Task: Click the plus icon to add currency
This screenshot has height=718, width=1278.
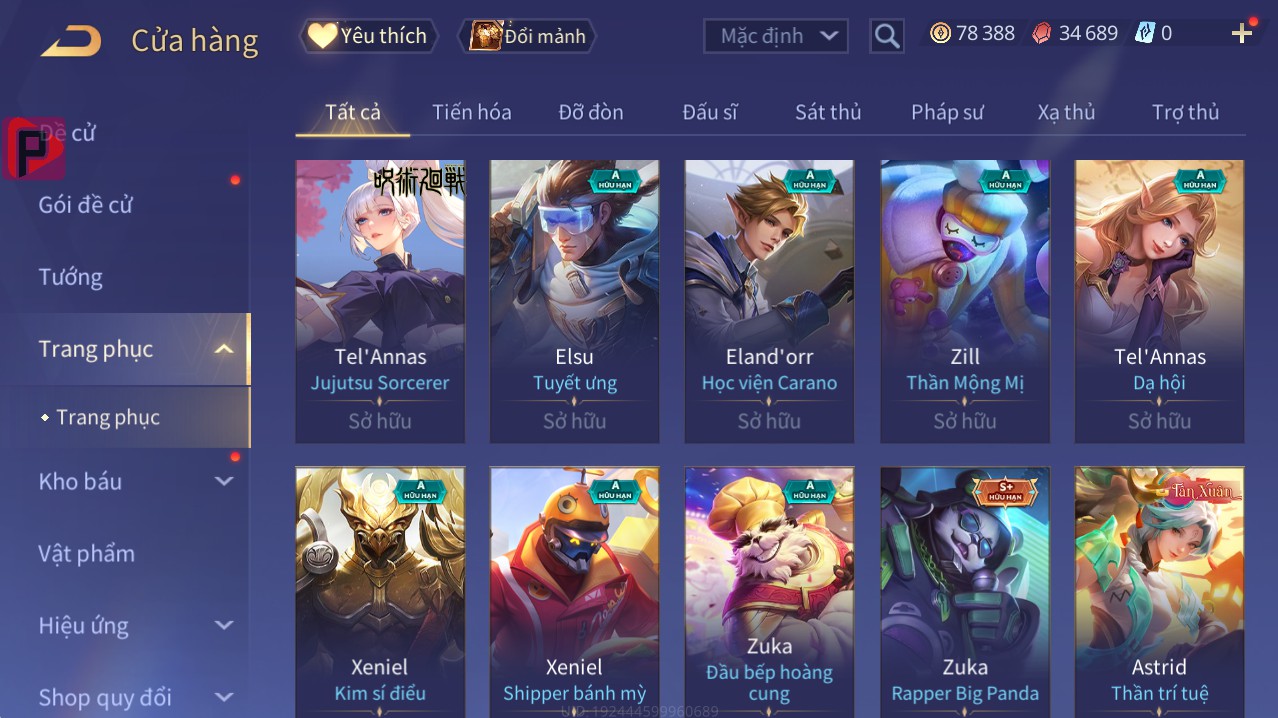Action: click(x=1242, y=34)
